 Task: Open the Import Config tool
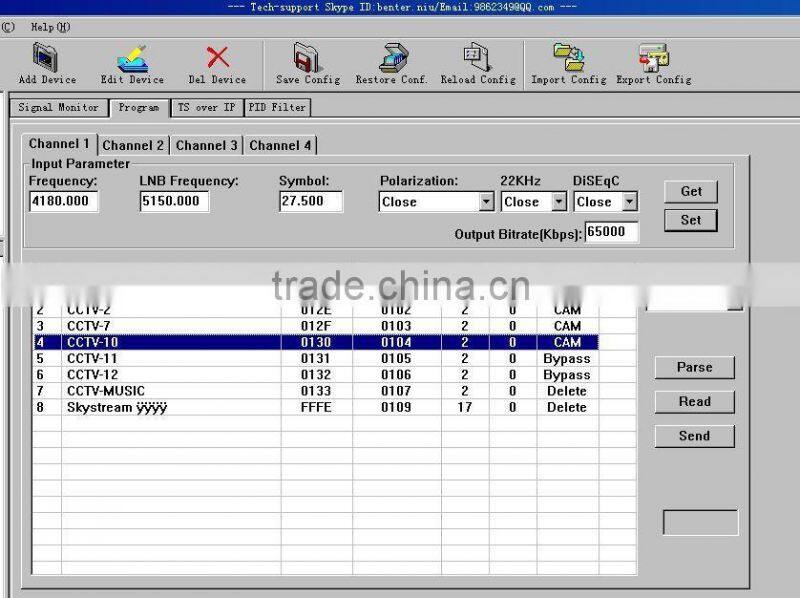coord(567,60)
